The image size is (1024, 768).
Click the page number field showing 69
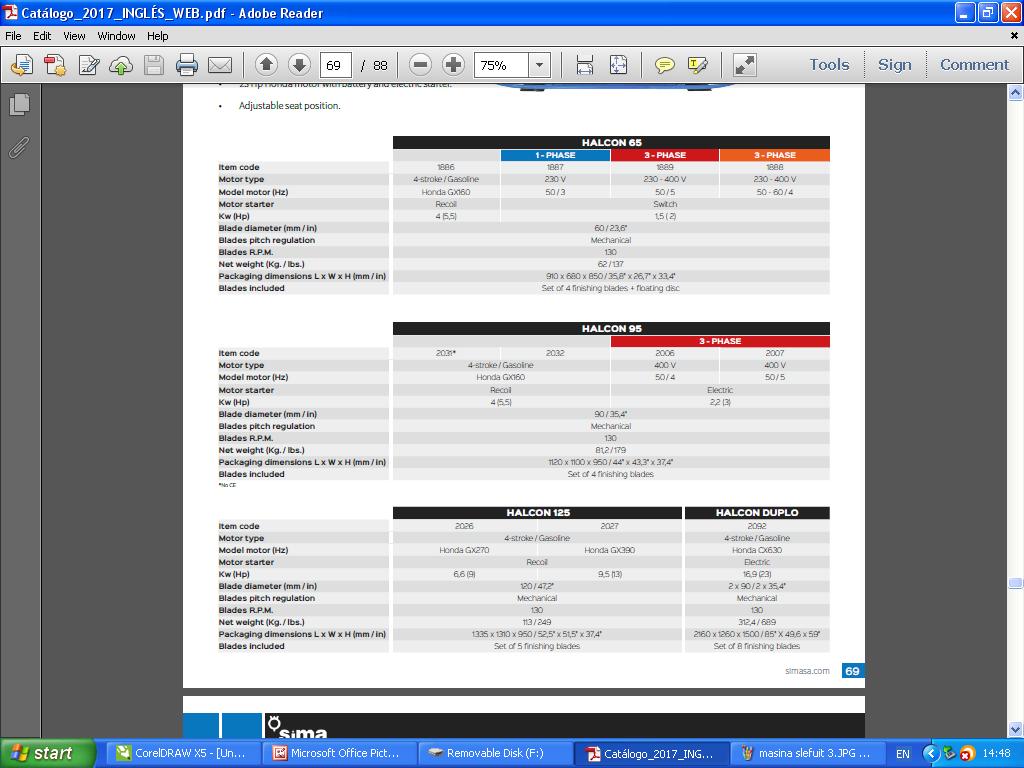pos(336,65)
